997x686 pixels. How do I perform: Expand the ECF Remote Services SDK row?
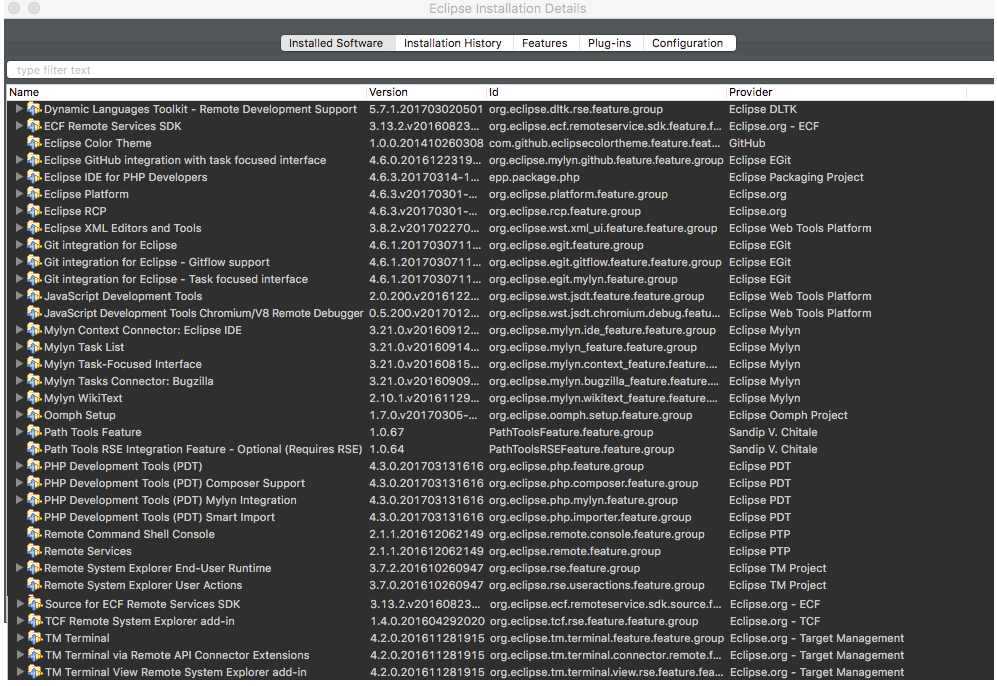19,126
